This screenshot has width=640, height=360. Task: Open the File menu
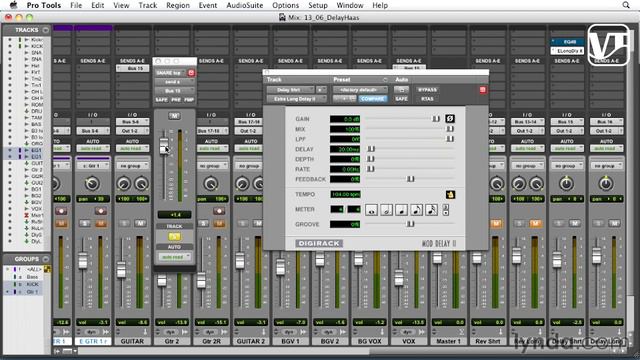coord(76,5)
